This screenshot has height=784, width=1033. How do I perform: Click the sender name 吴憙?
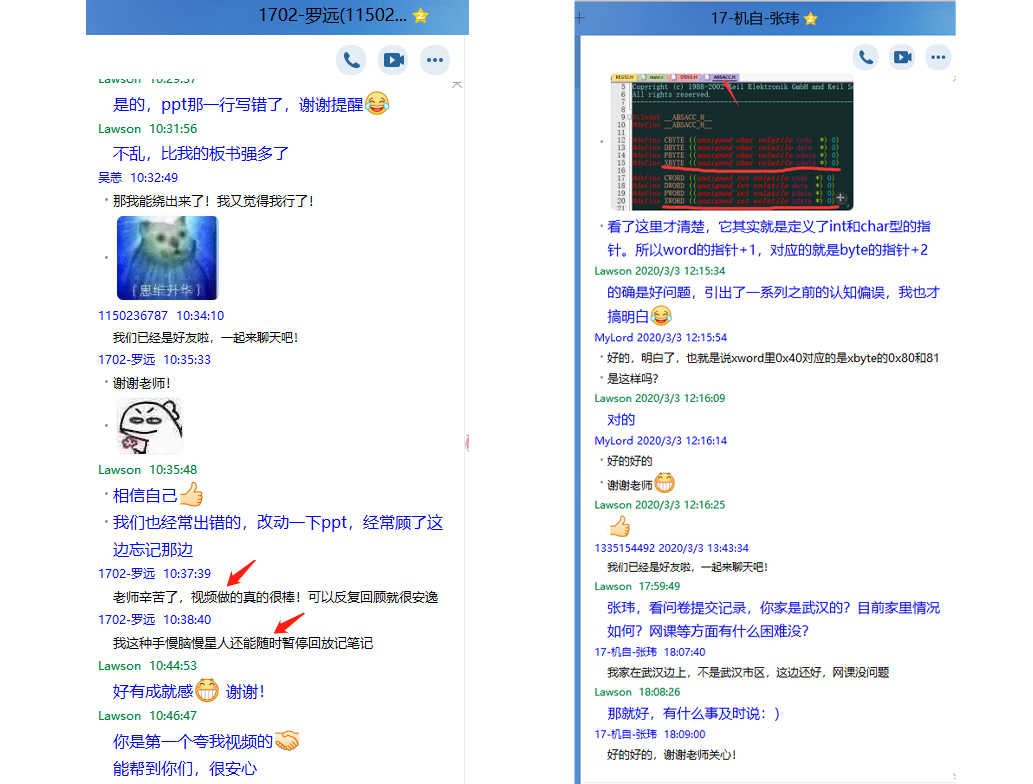[109, 177]
